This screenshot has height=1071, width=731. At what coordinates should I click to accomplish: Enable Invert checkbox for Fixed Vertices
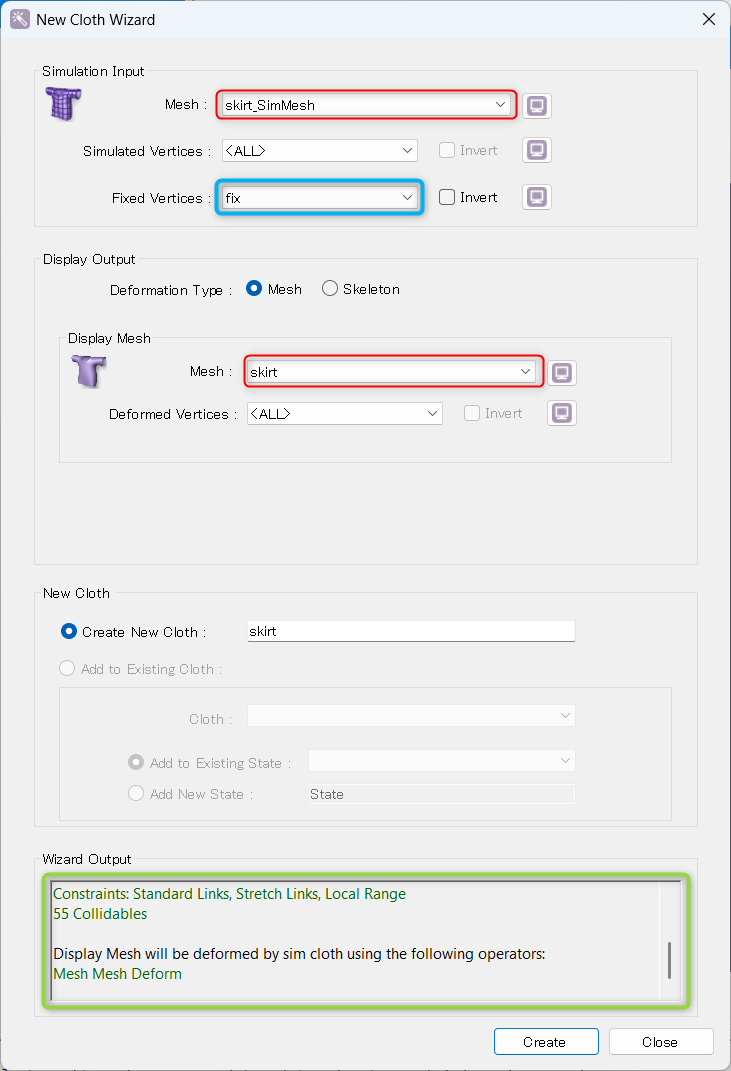(x=447, y=197)
